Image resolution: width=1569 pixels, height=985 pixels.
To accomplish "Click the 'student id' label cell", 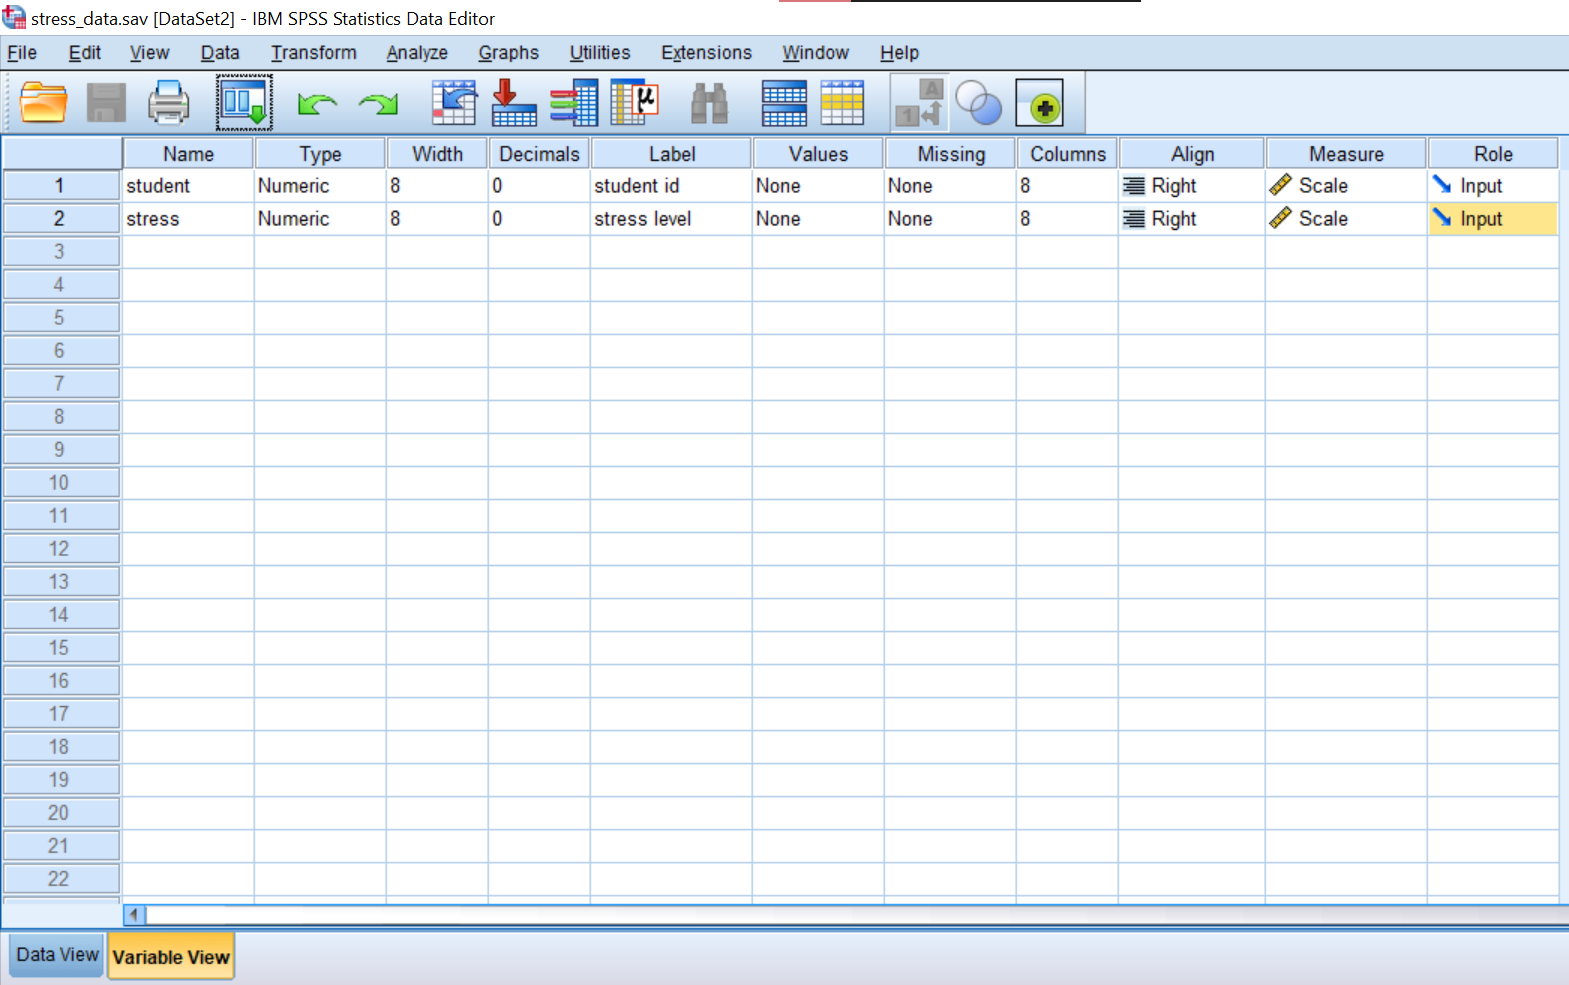I will pyautogui.click(x=671, y=186).
